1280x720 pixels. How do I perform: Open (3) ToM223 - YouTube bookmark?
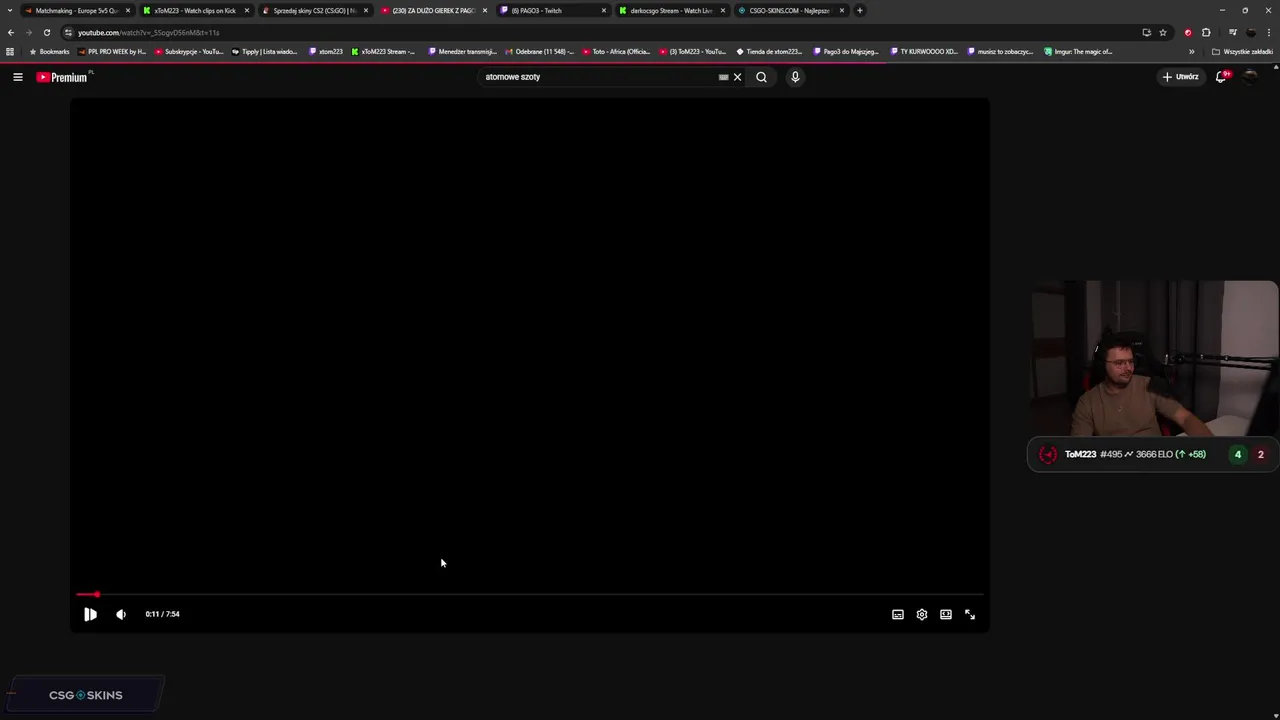pos(693,52)
